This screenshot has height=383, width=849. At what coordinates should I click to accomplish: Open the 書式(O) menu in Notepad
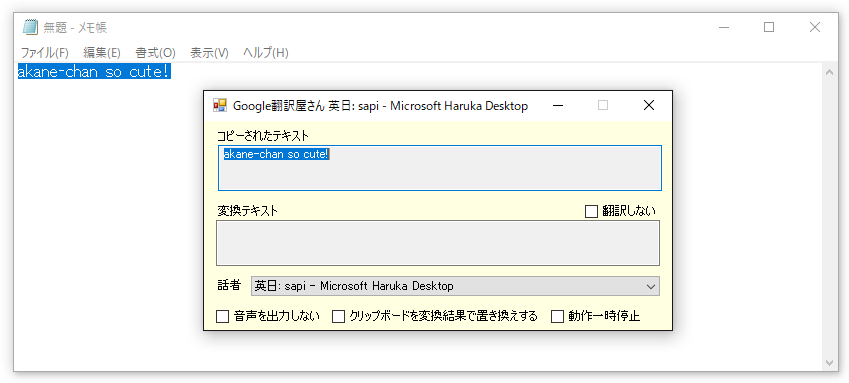pos(155,53)
